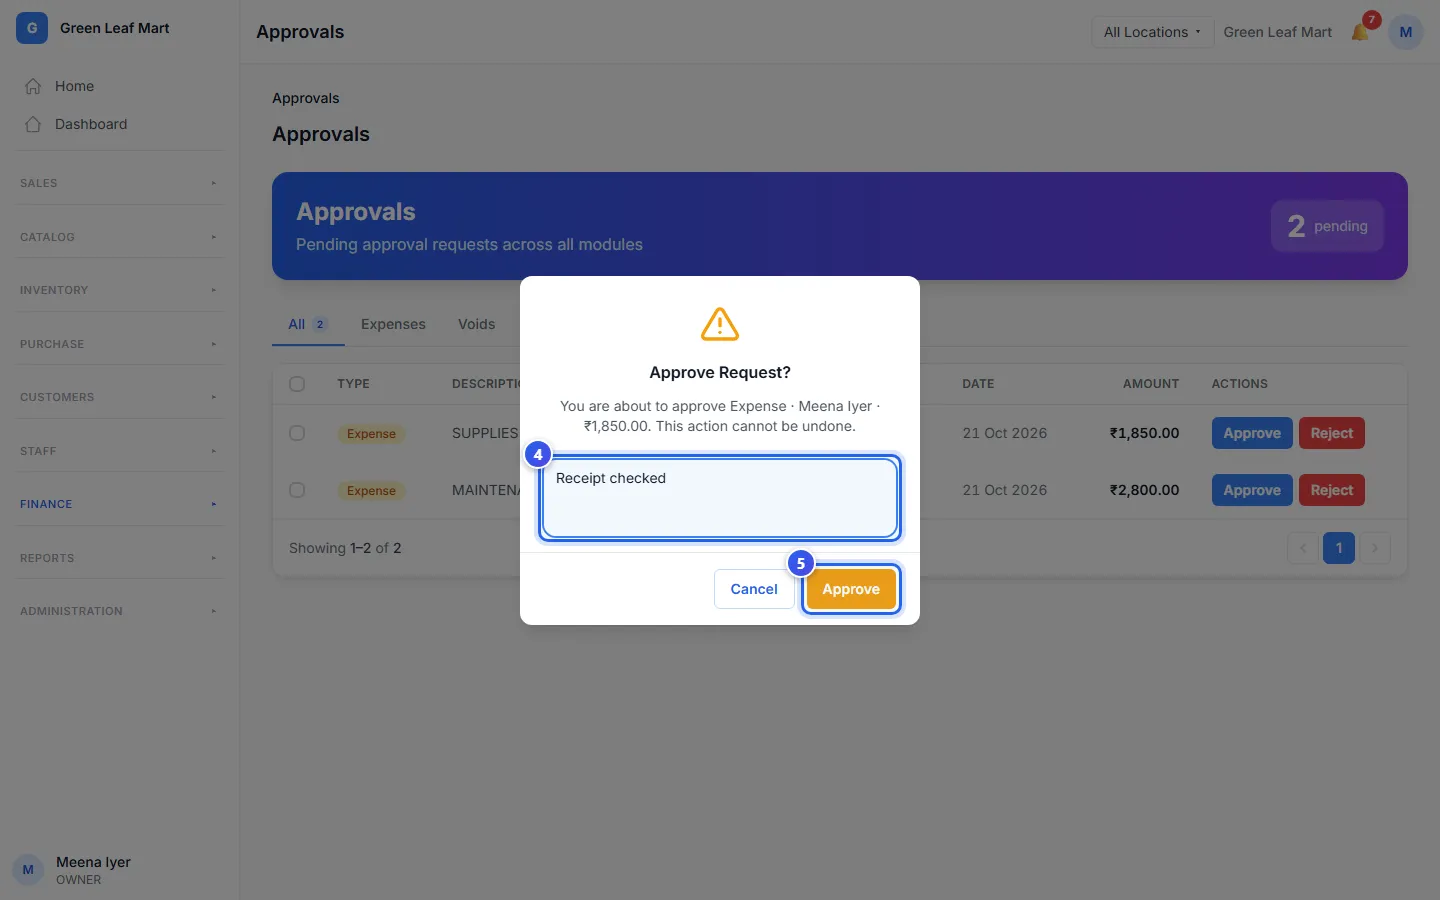Viewport: 1440px width, 900px height.
Task: Click the Expense tag in SUPPLIES row
Action: [371, 434]
